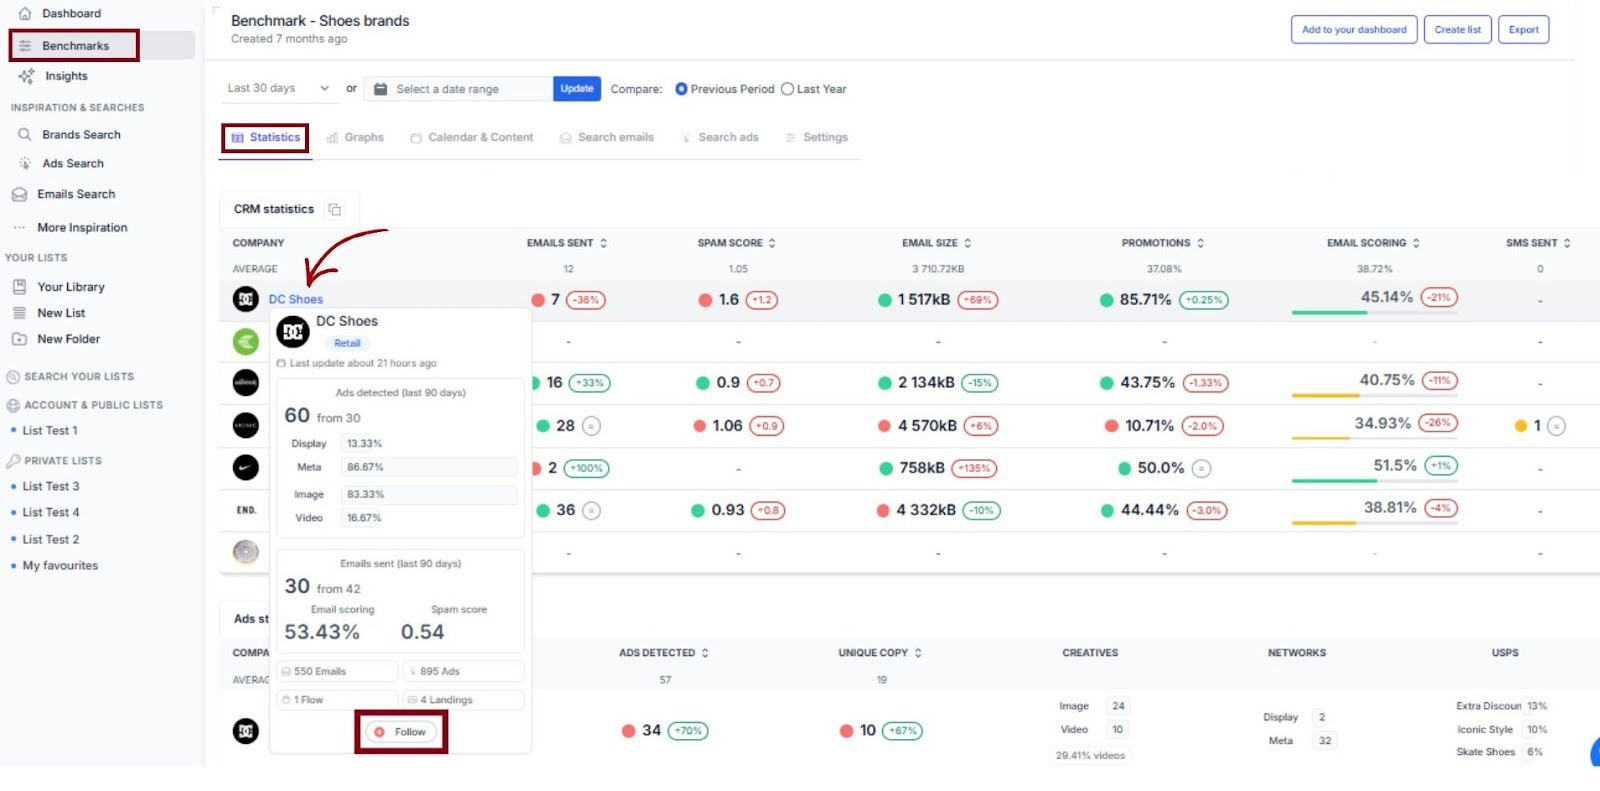1600x791 pixels.
Task: Click the Private Lists key icon
Action: (x=13, y=461)
